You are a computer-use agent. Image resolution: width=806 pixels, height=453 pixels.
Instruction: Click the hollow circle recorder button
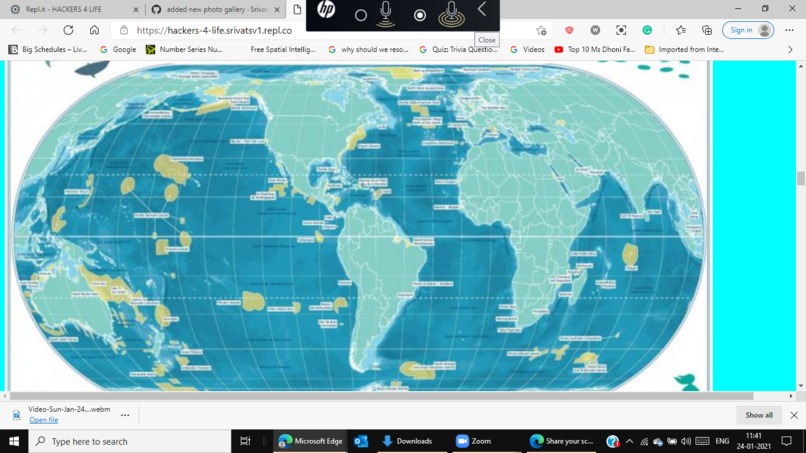tap(361, 15)
